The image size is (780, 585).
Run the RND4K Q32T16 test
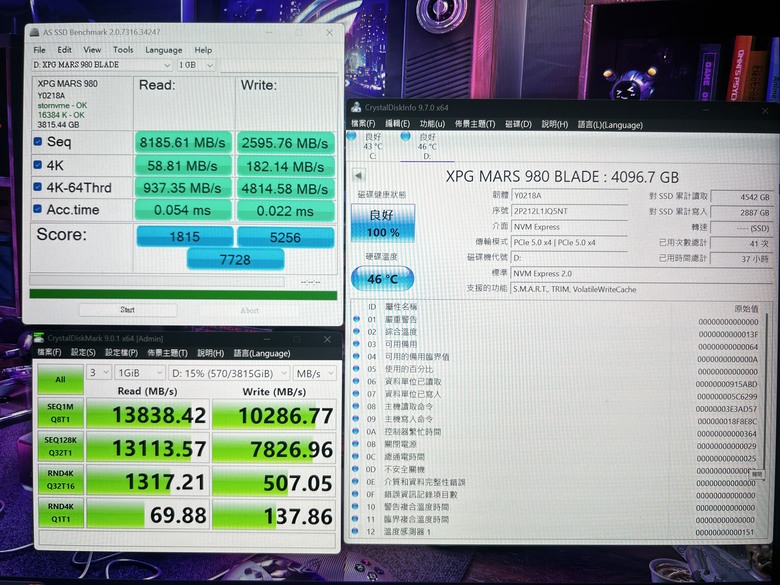tap(60, 480)
